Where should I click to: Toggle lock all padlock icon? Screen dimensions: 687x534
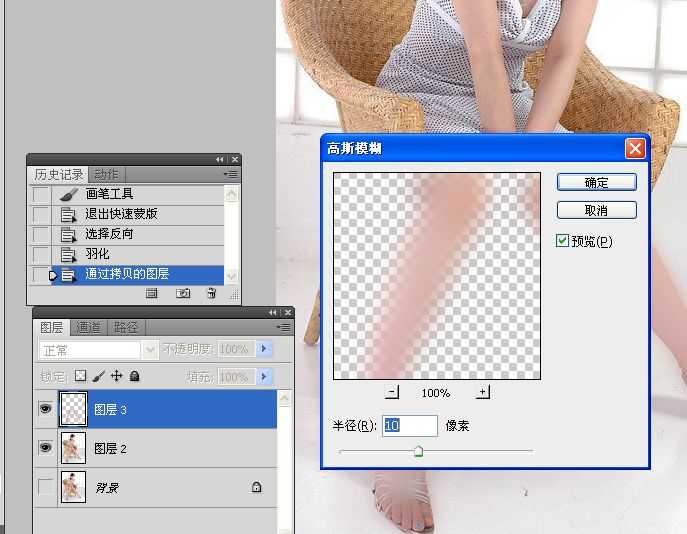tap(135, 375)
